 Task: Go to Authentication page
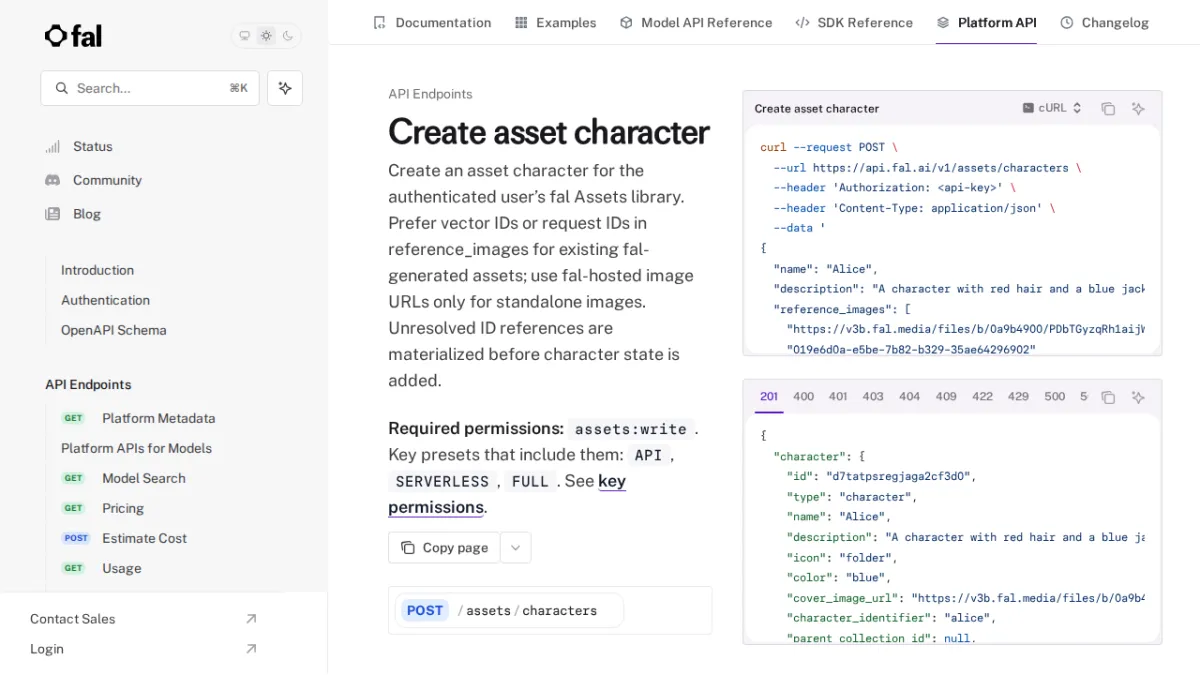(x=105, y=300)
